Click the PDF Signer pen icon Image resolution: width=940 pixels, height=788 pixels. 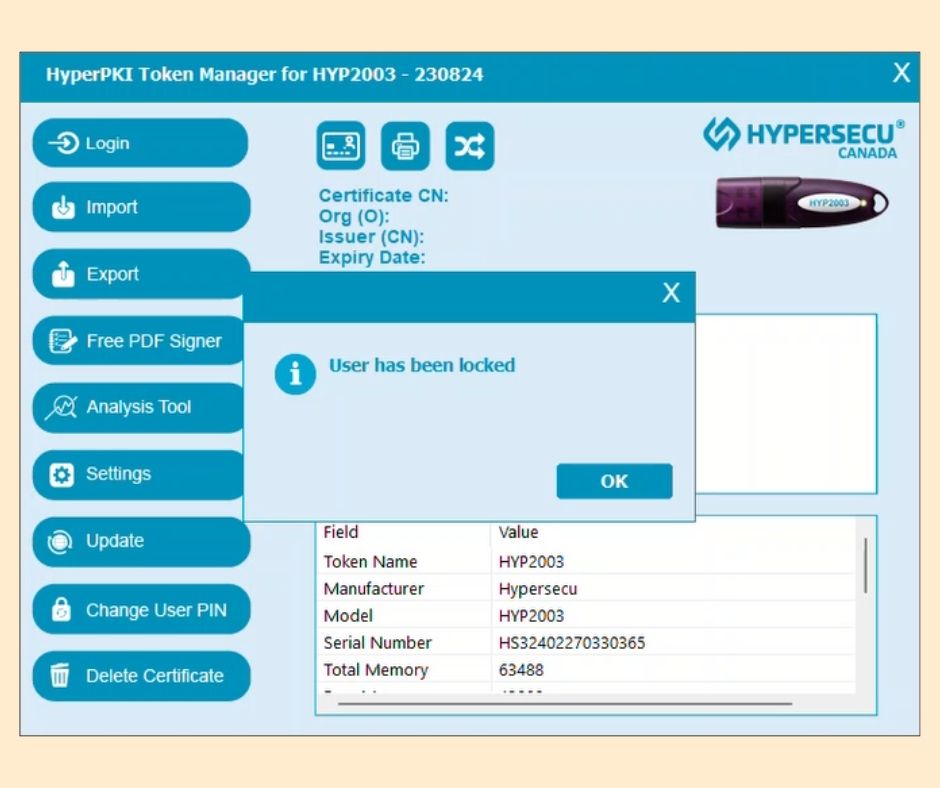pos(63,341)
